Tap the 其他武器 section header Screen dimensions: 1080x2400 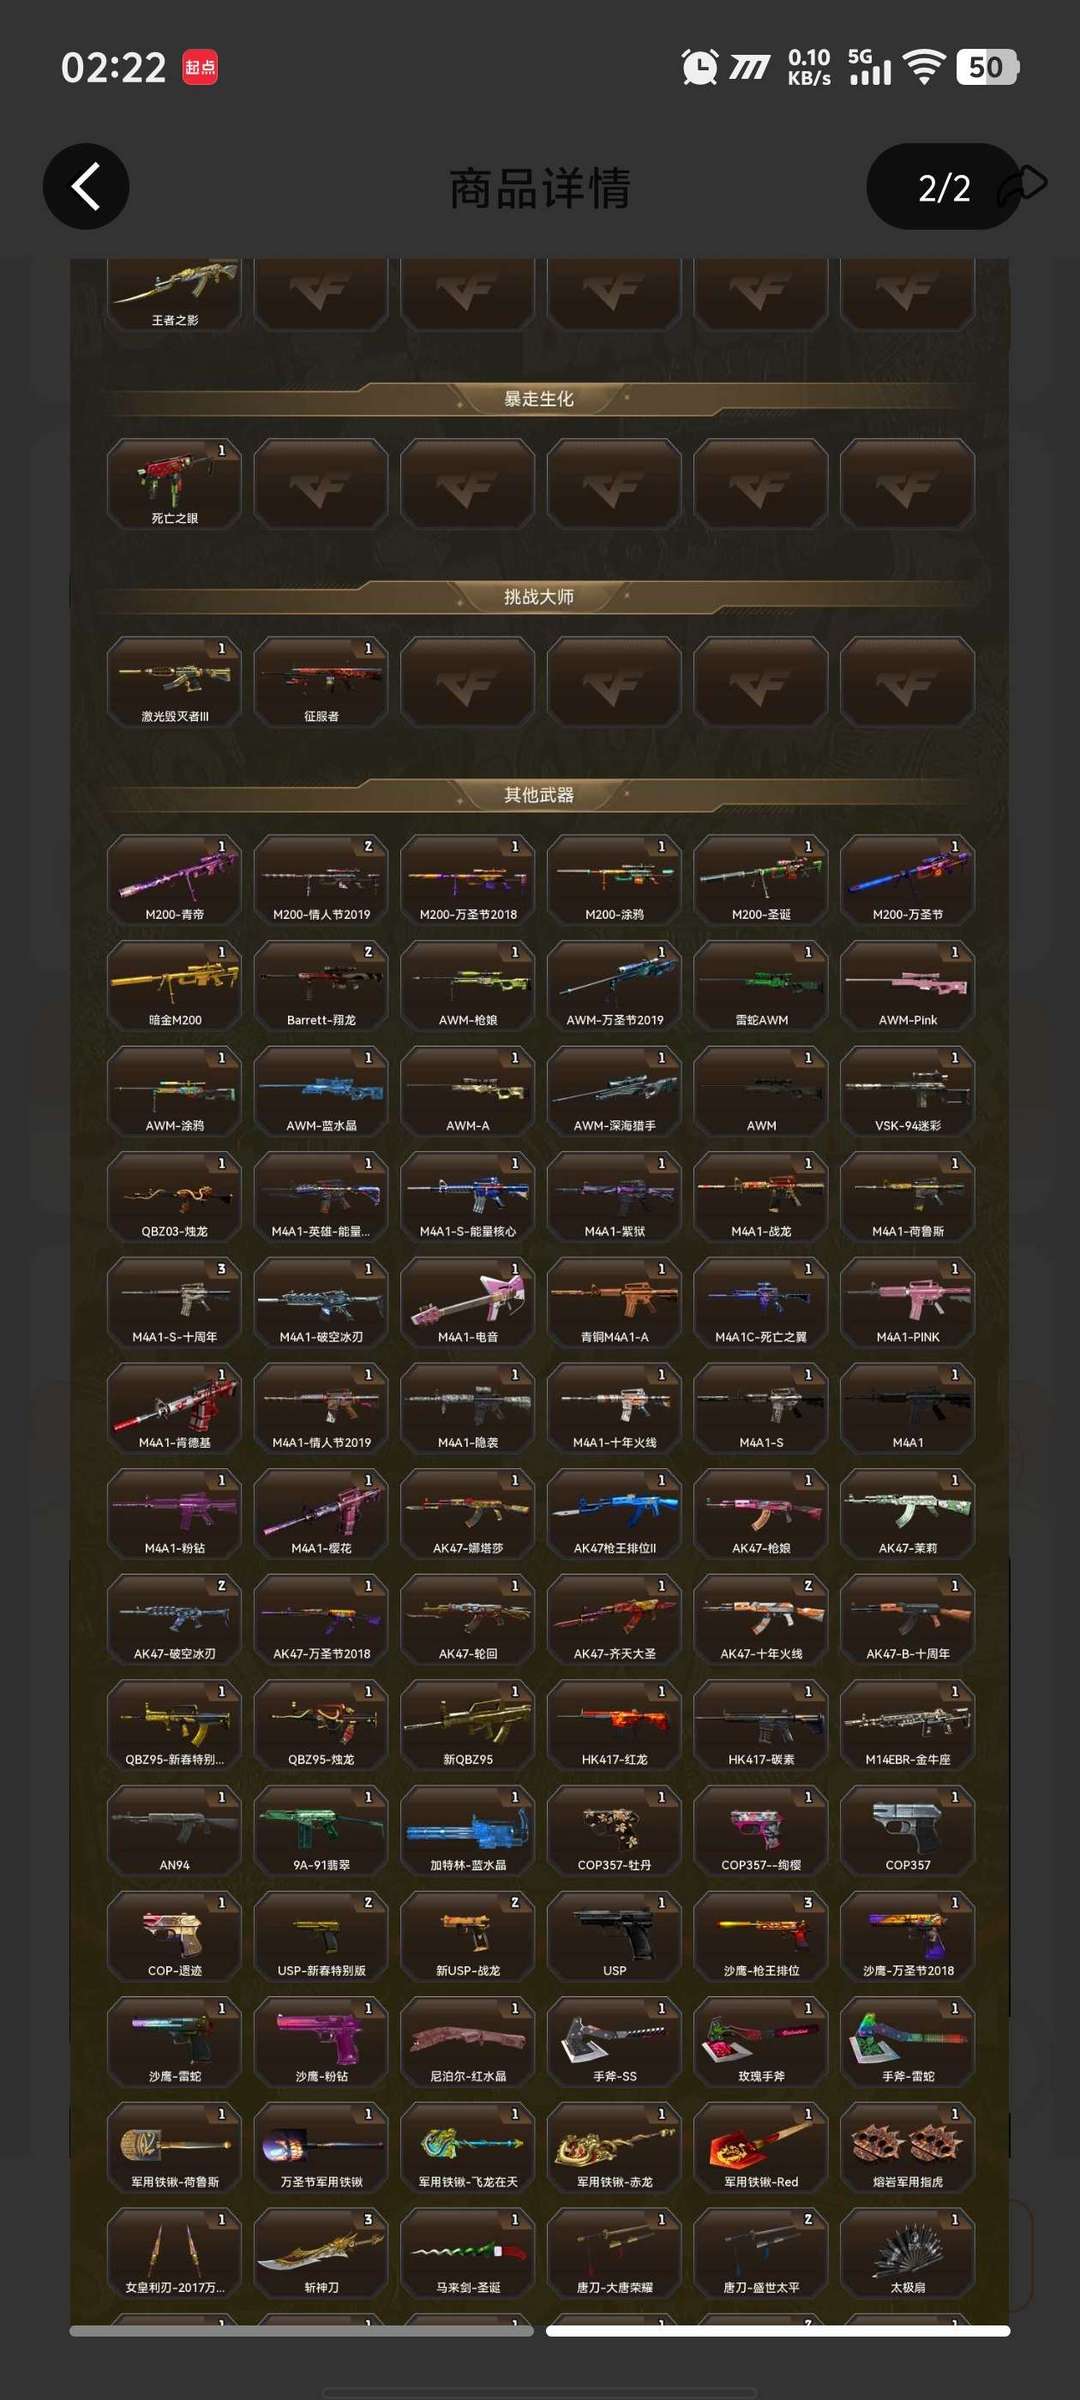[x=539, y=795]
